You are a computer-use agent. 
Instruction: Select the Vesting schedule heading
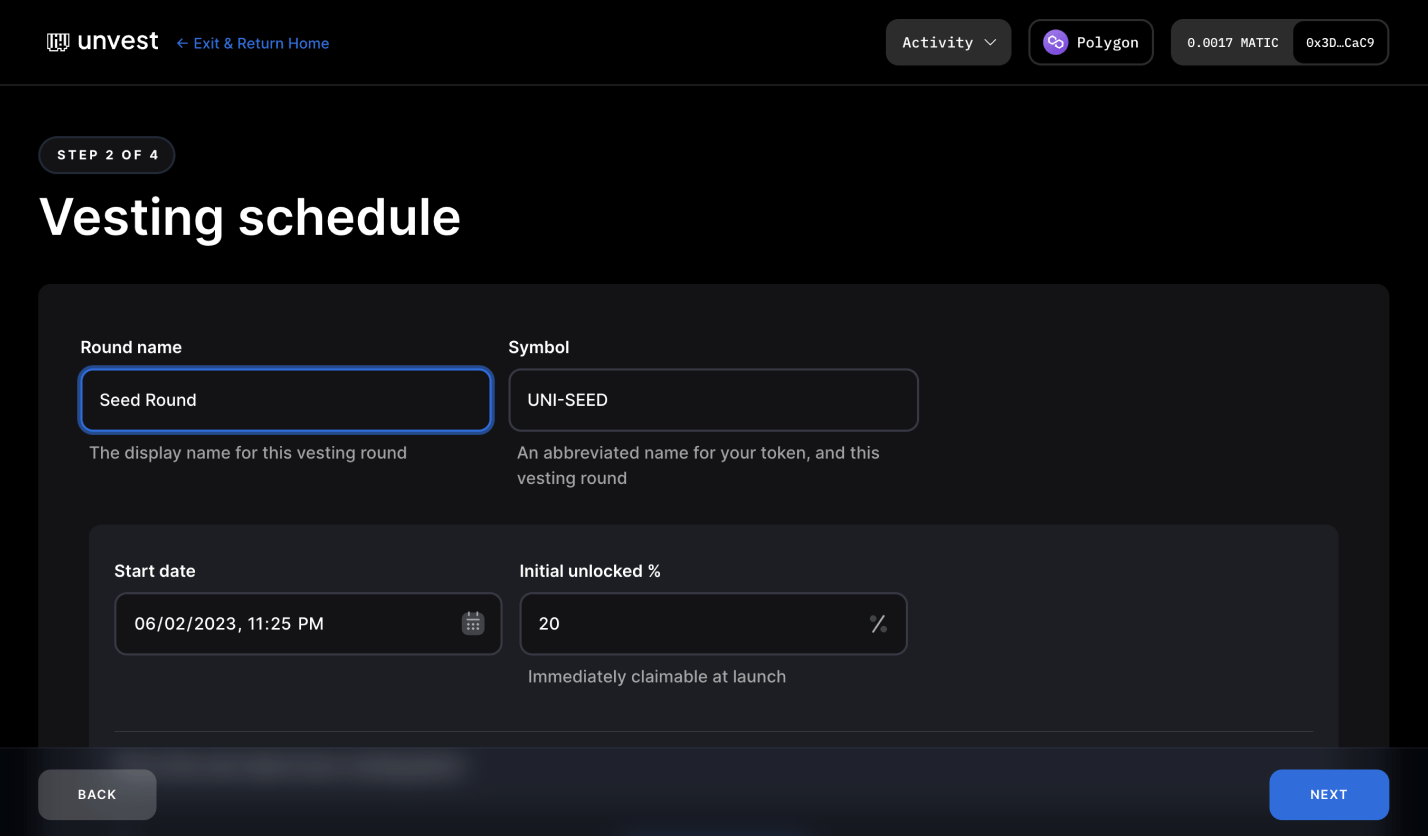[x=249, y=218]
